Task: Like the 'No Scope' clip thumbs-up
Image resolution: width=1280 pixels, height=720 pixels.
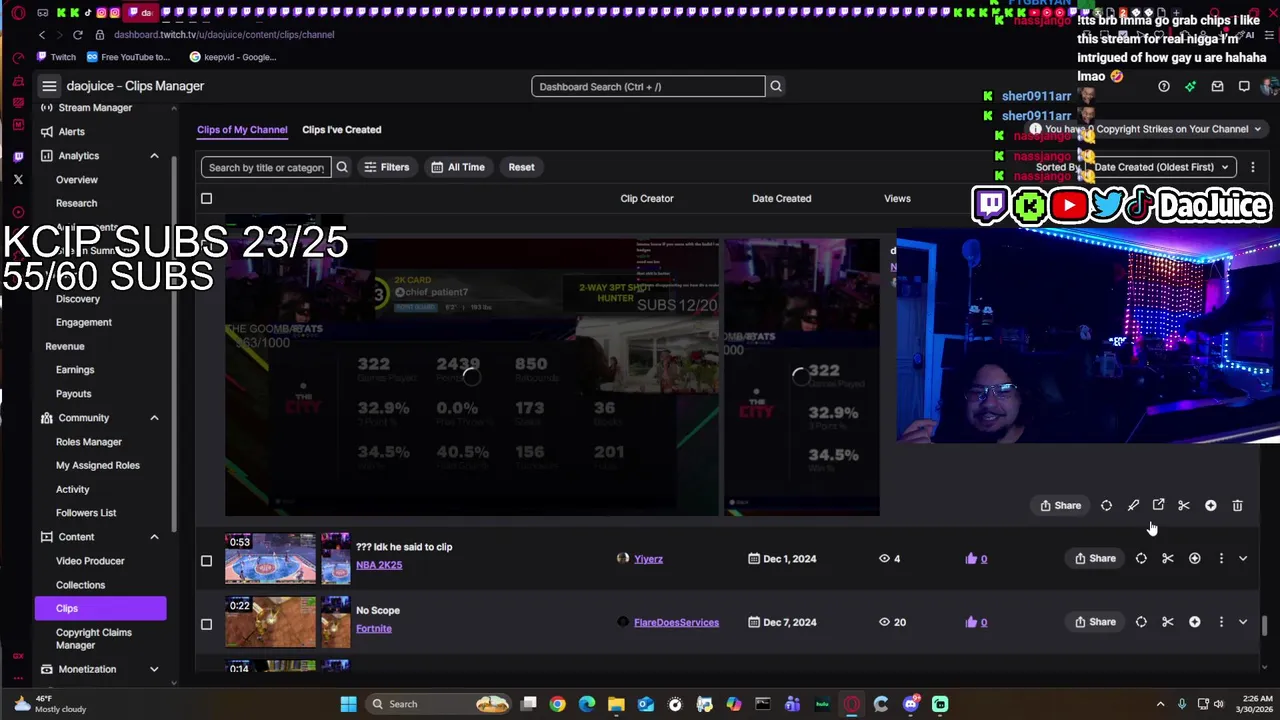Action: [971, 622]
